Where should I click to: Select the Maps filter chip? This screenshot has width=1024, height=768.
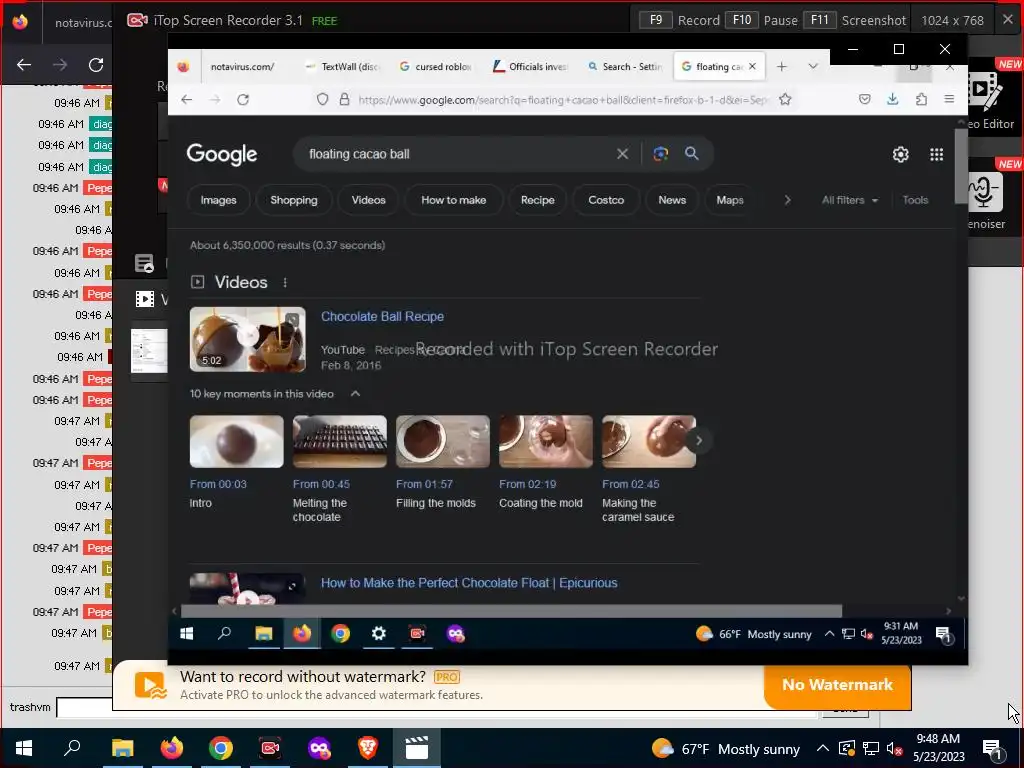(730, 200)
